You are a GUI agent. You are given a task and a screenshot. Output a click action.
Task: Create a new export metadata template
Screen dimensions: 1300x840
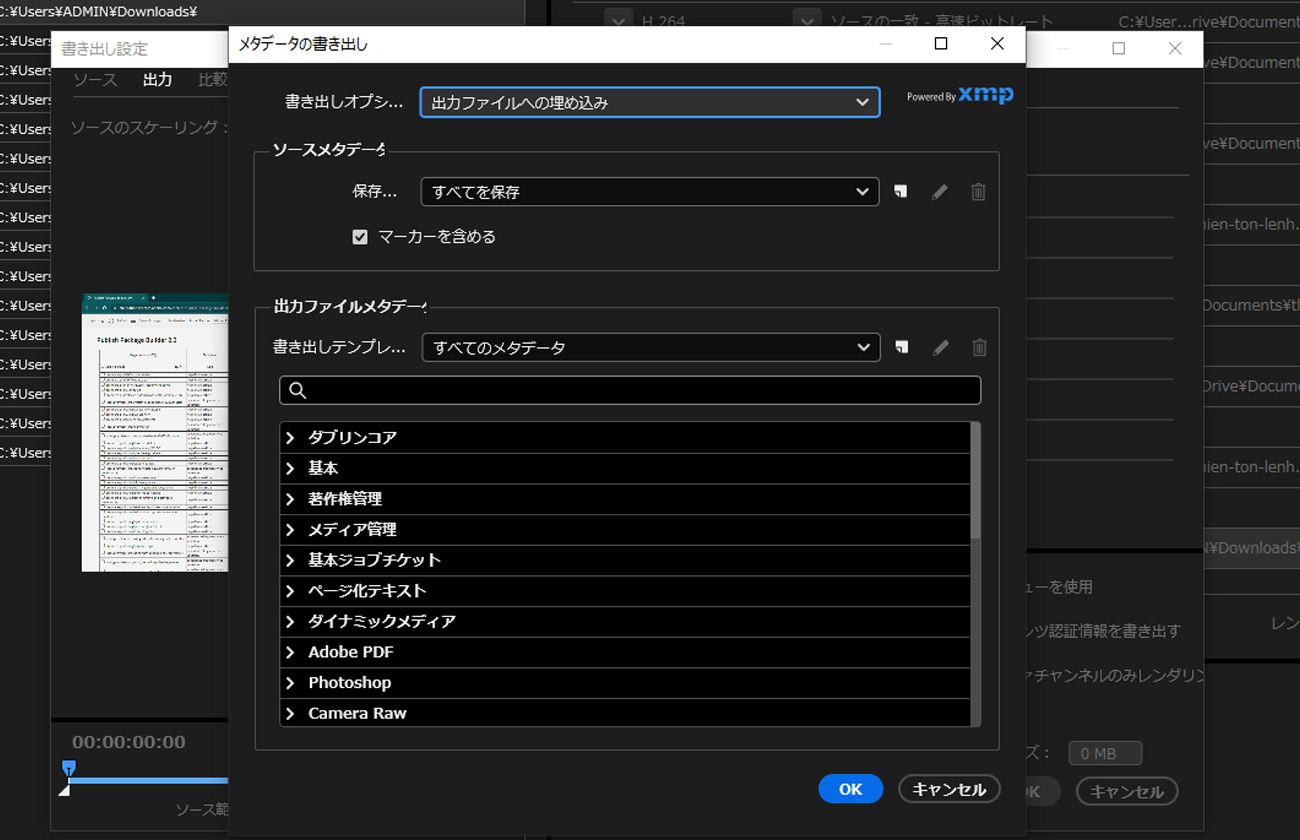click(900, 347)
